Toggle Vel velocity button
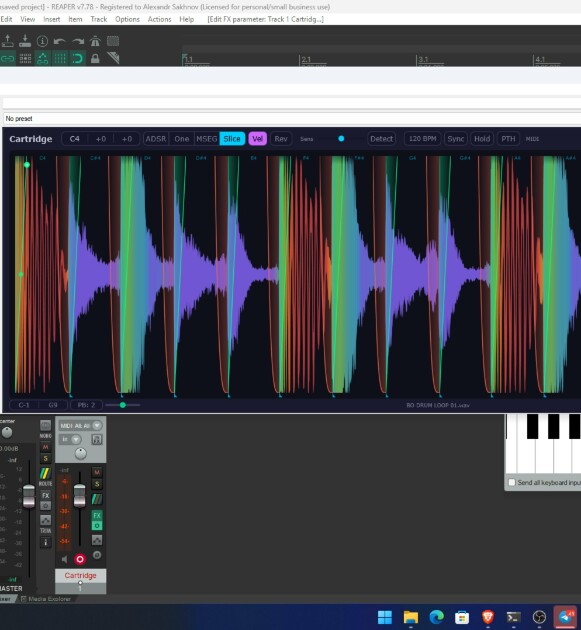581x630 pixels. (258, 139)
